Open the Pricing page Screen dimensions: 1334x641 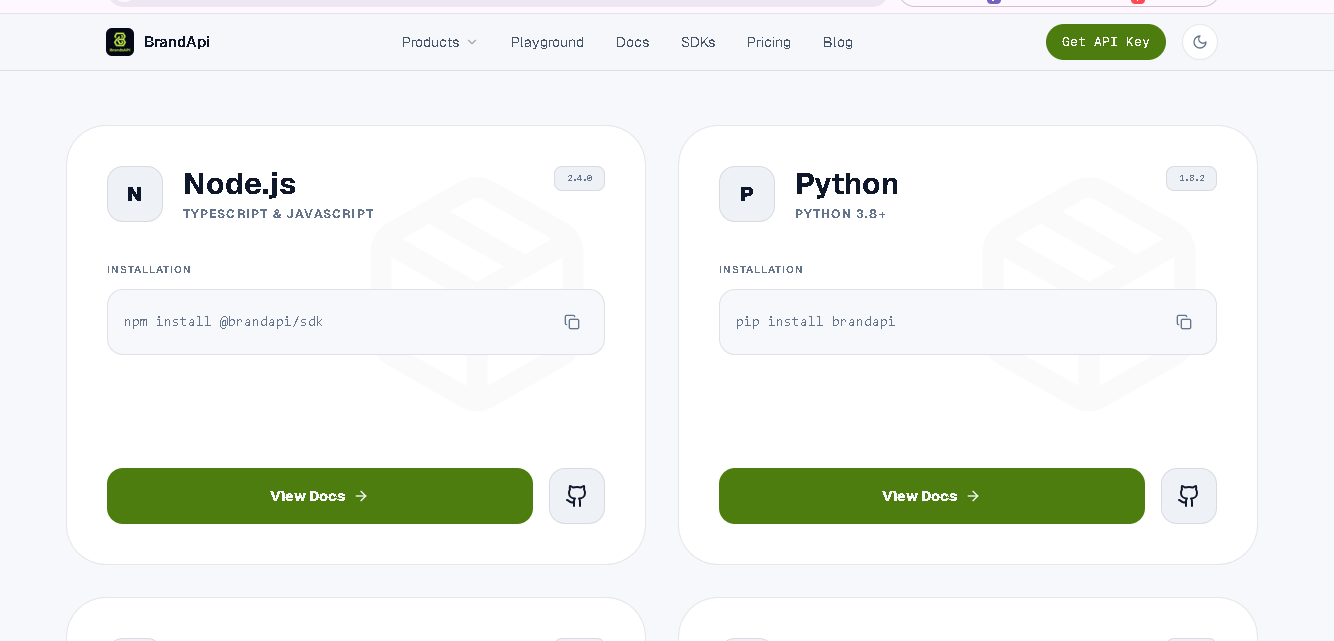pyautogui.click(x=769, y=42)
